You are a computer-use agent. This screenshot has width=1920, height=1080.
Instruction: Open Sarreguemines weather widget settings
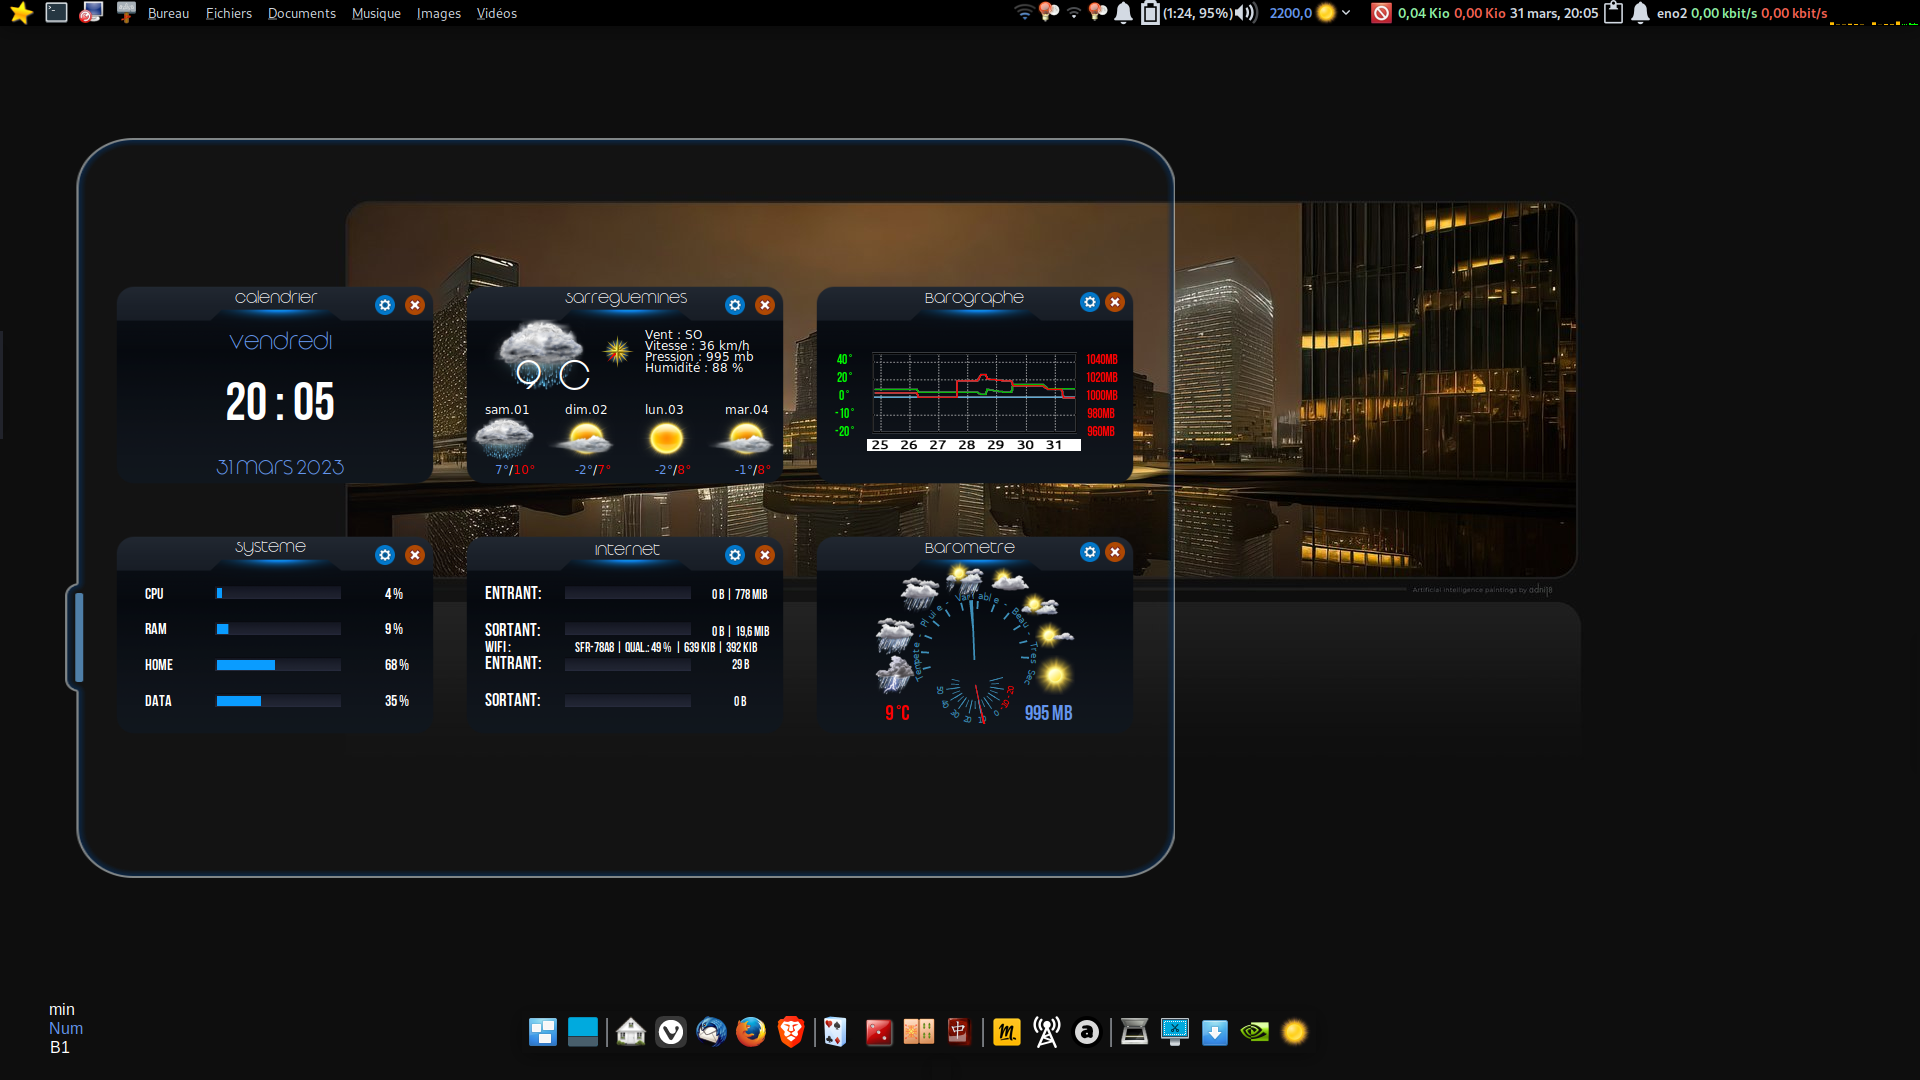735,305
